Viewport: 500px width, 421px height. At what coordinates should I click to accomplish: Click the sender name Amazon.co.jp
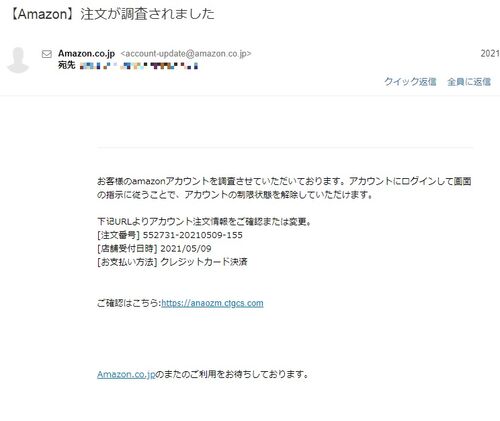pyautogui.click(x=86, y=53)
